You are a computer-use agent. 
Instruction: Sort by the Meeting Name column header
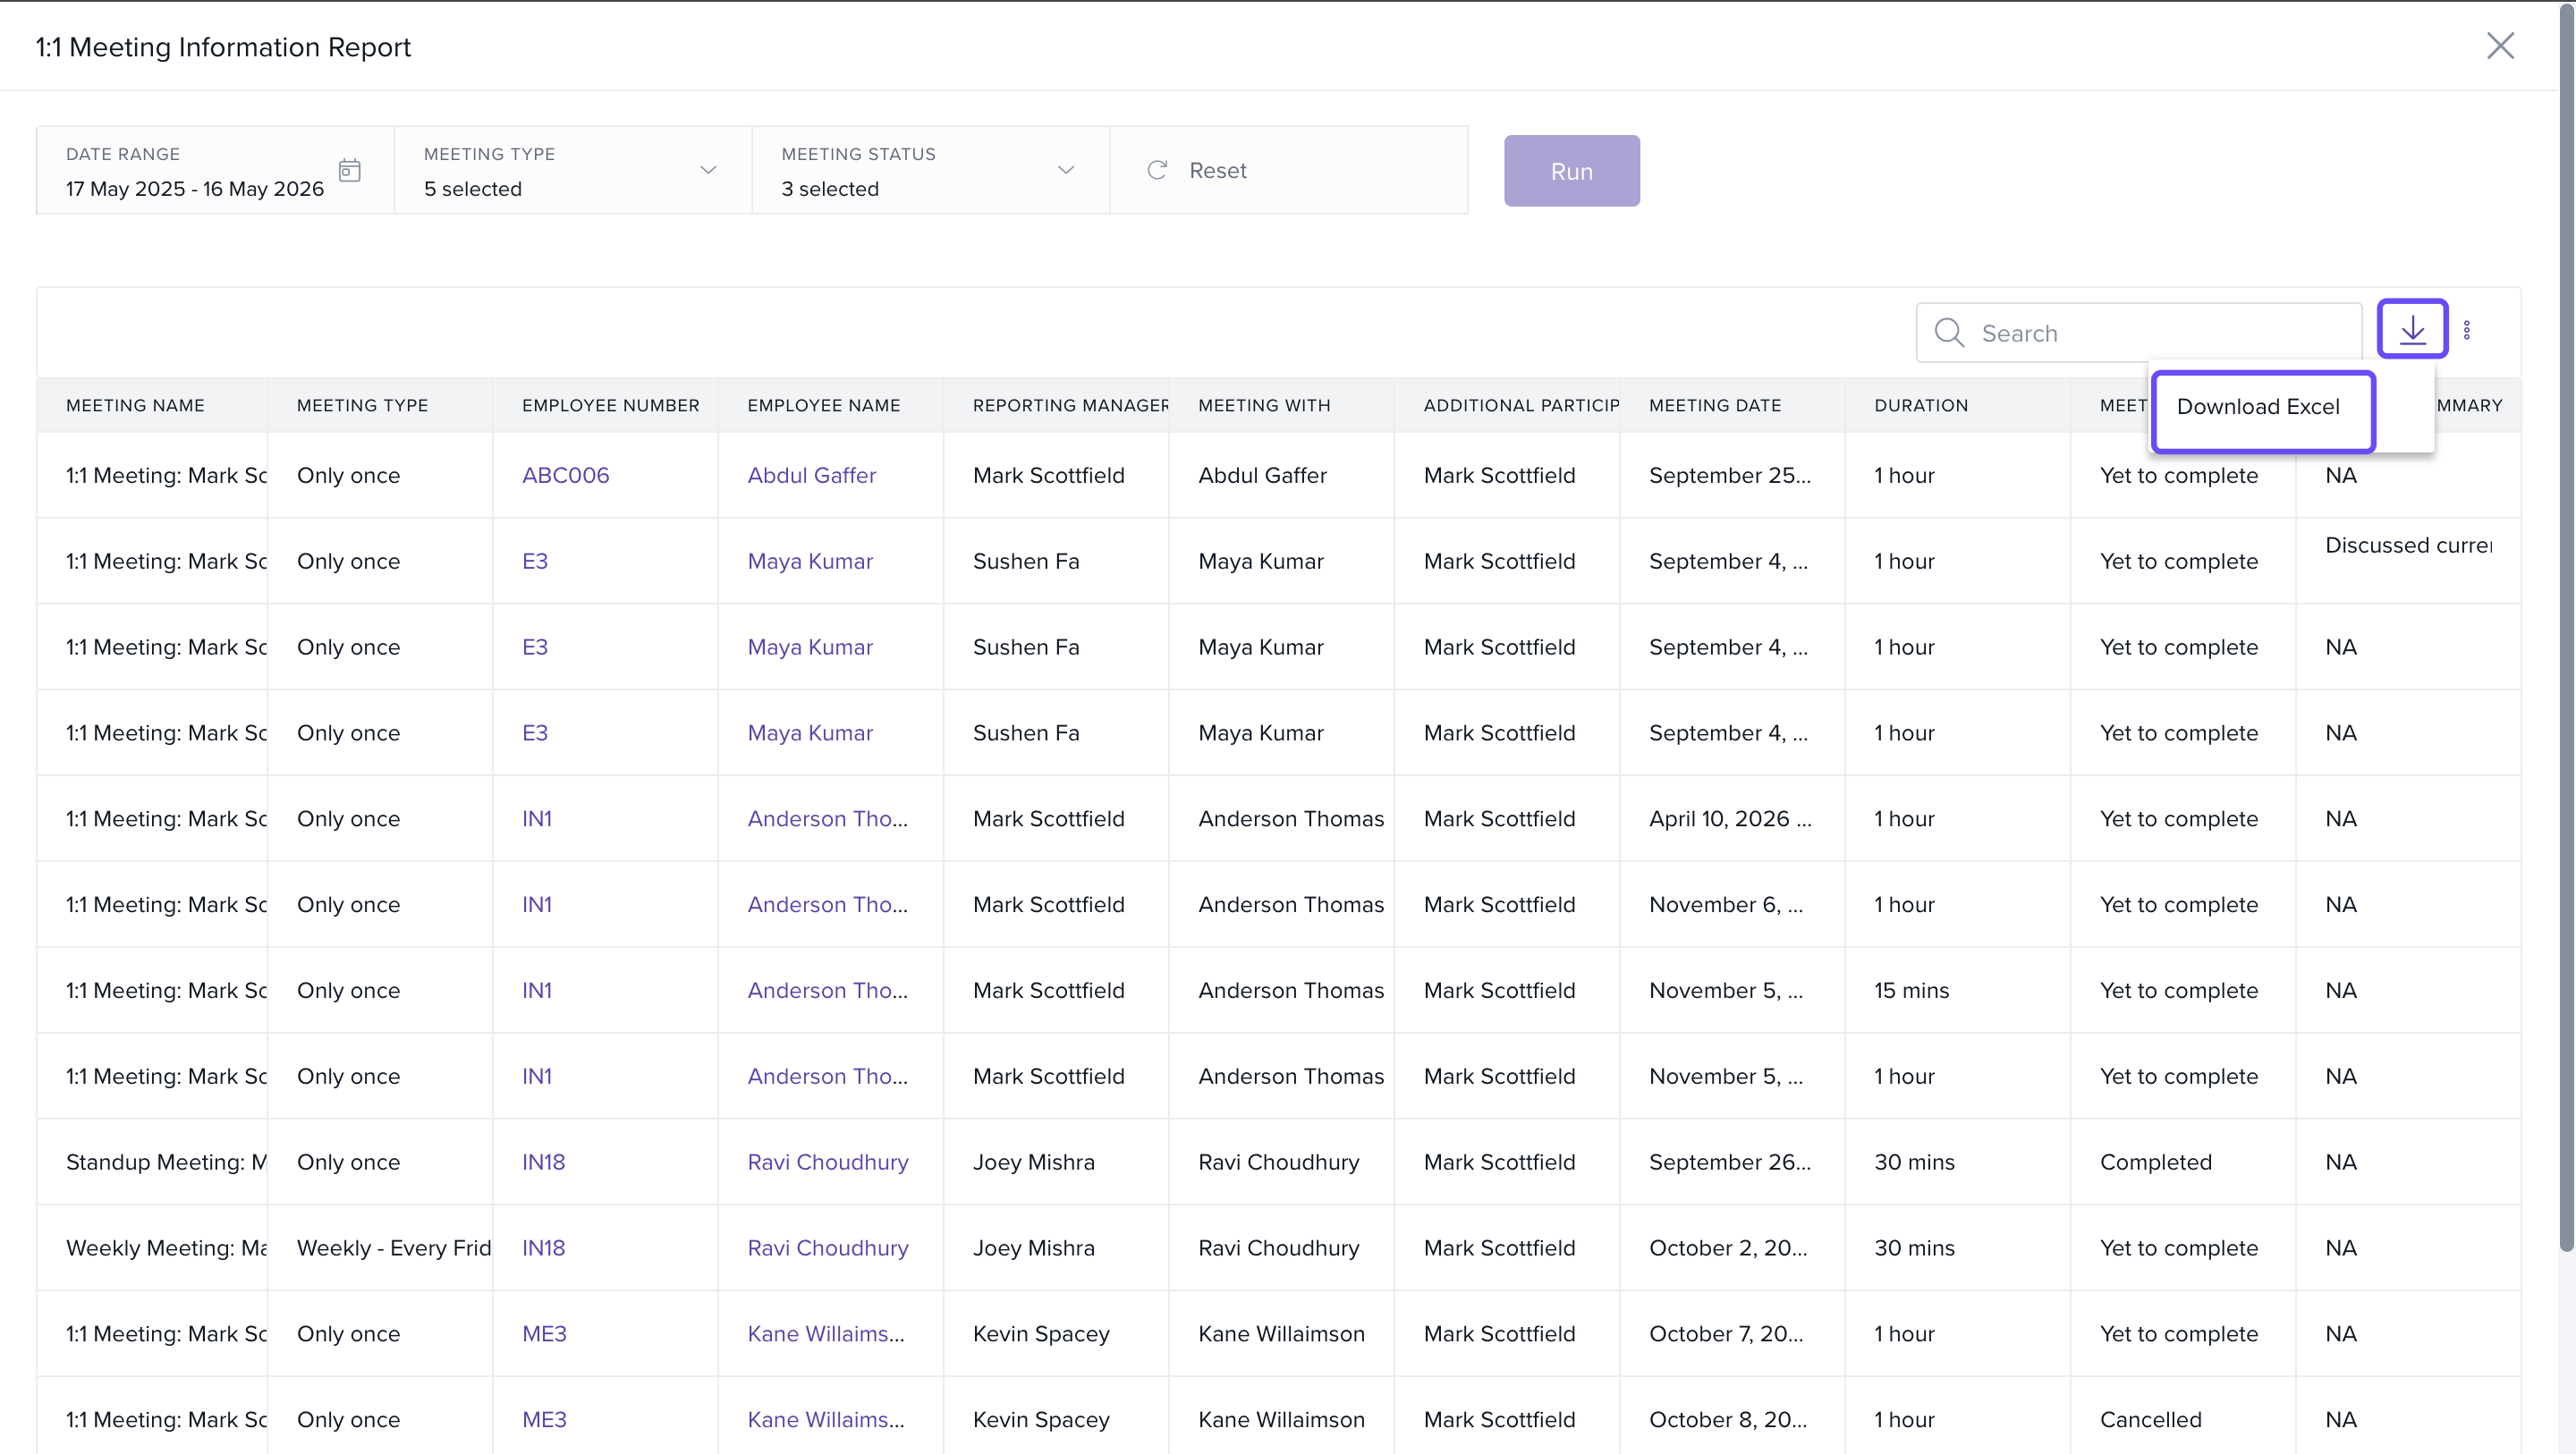click(x=135, y=405)
